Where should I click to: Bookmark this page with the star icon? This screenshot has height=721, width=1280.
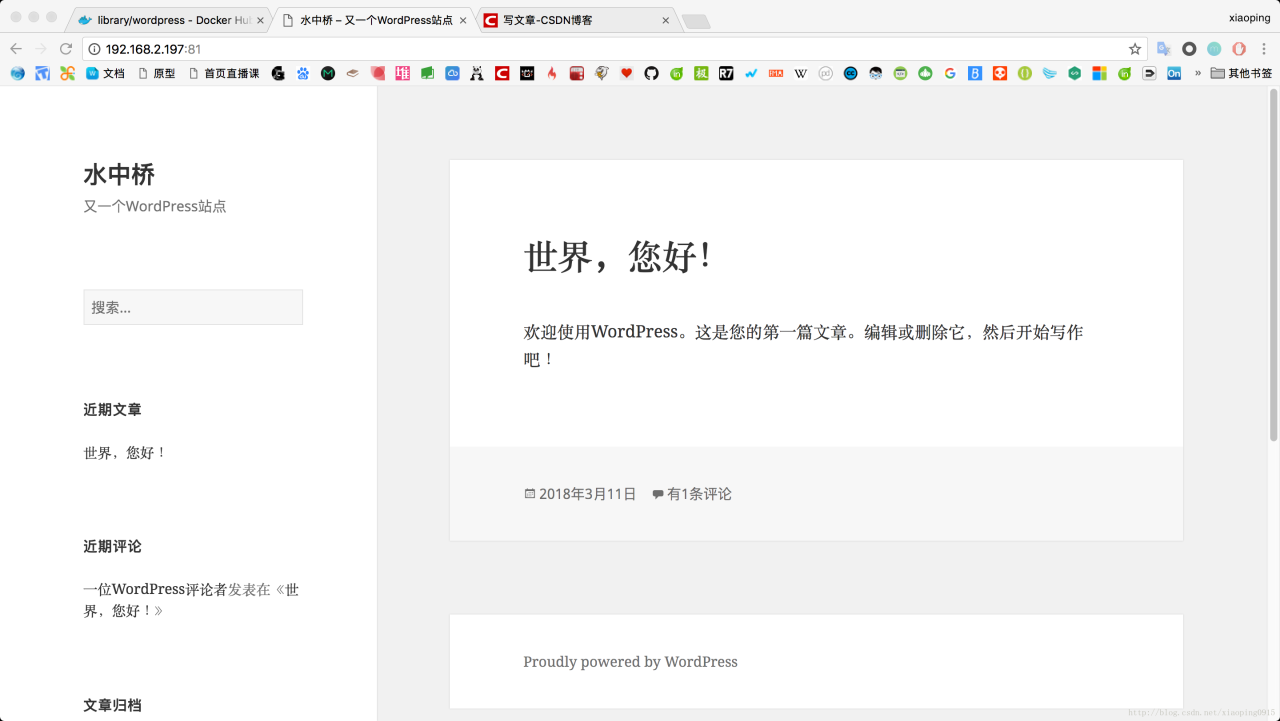pos(1135,49)
